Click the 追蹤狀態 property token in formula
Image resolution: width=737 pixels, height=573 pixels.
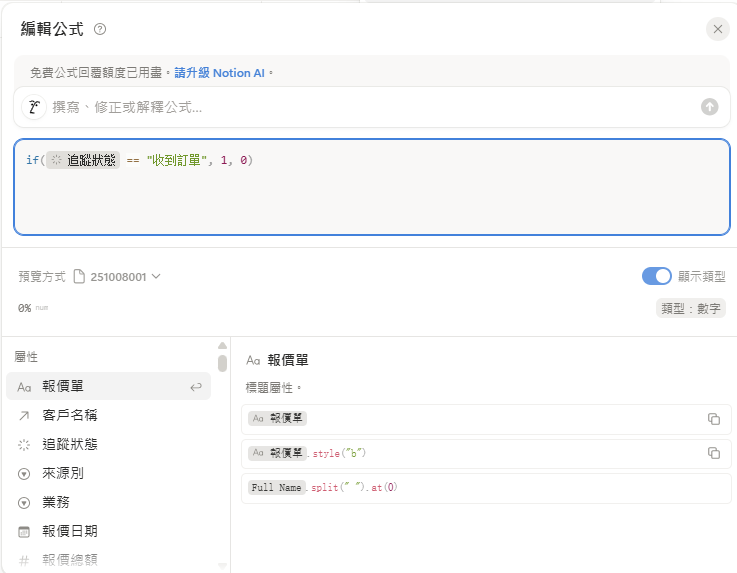(x=83, y=160)
